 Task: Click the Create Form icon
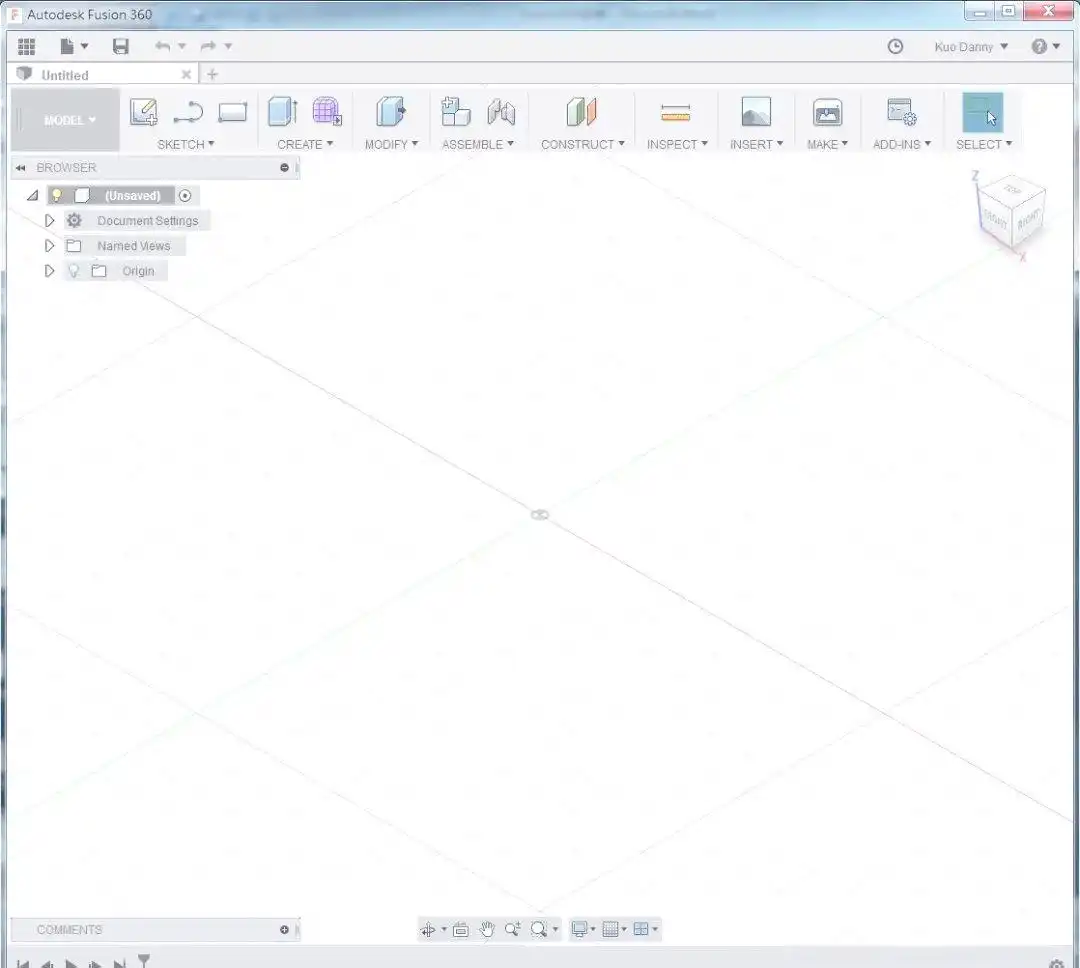[x=327, y=112]
